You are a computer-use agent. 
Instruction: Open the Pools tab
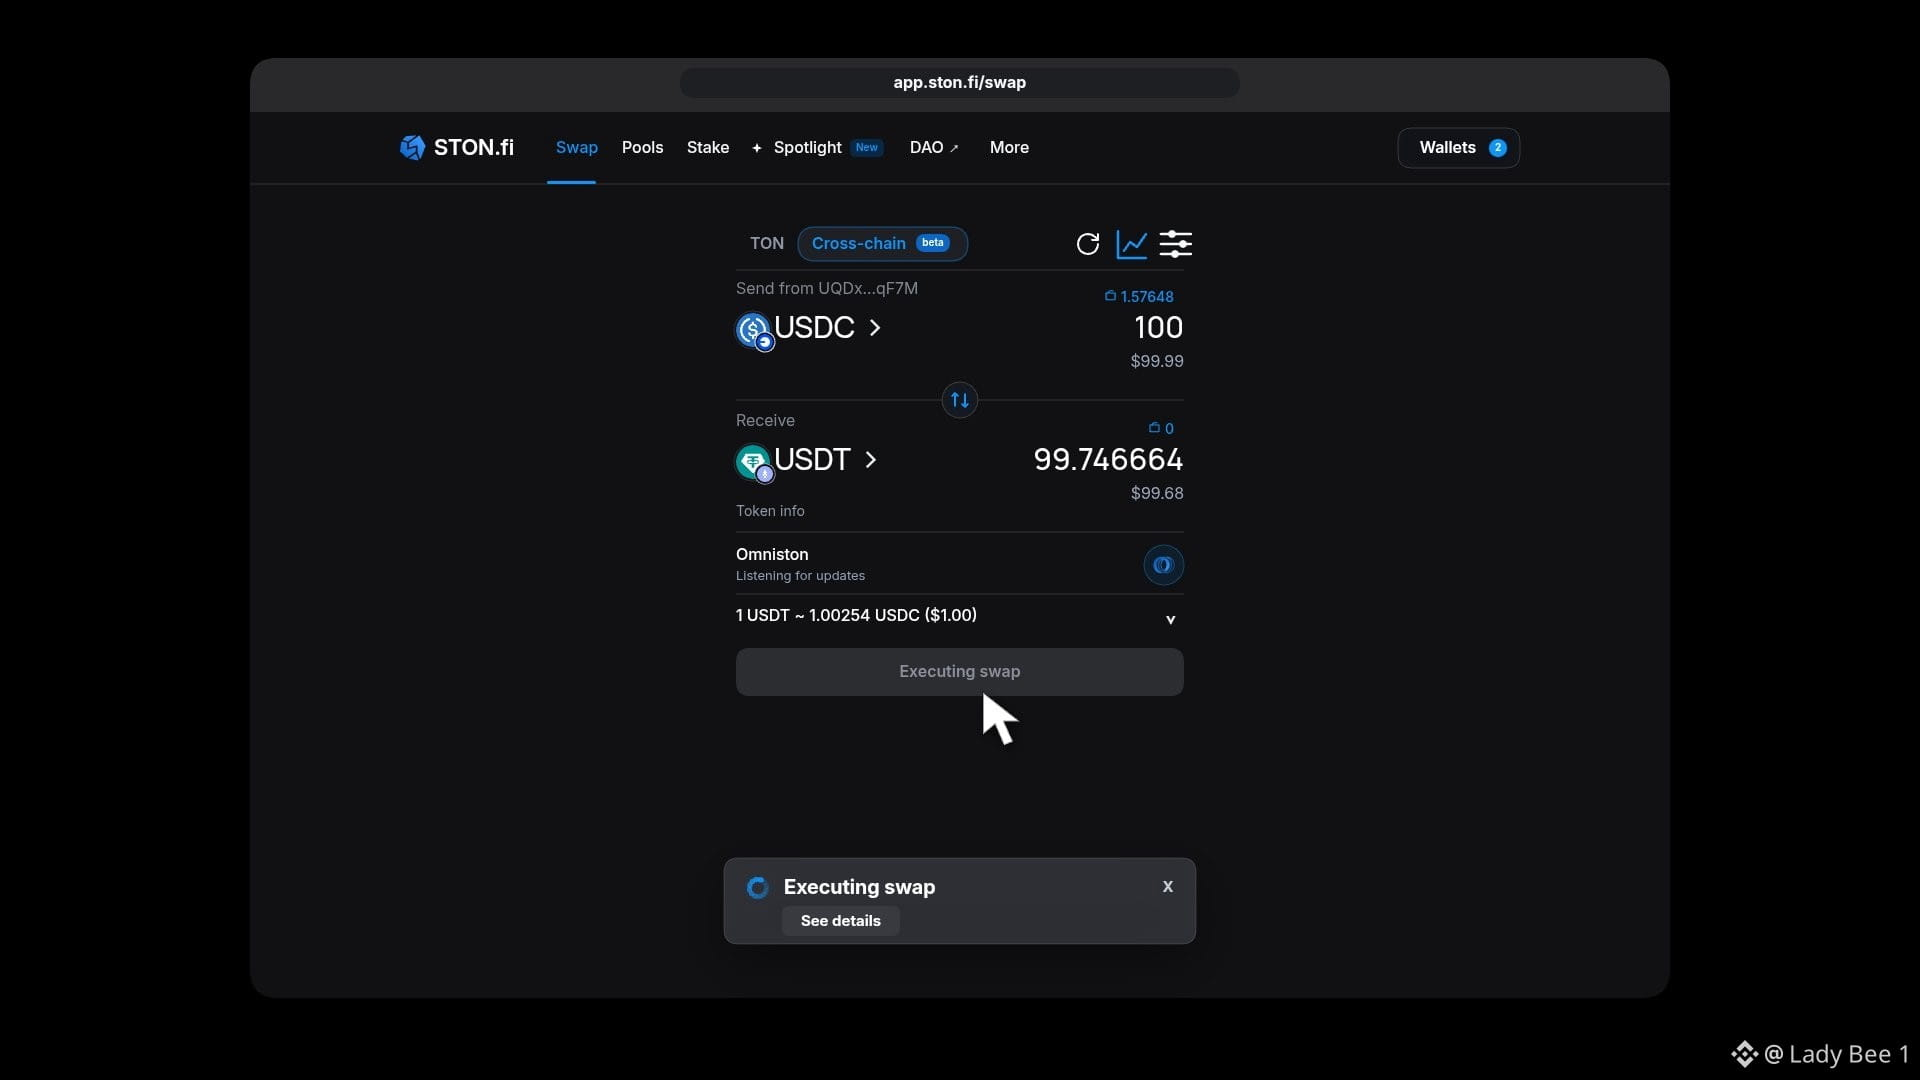[642, 147]
